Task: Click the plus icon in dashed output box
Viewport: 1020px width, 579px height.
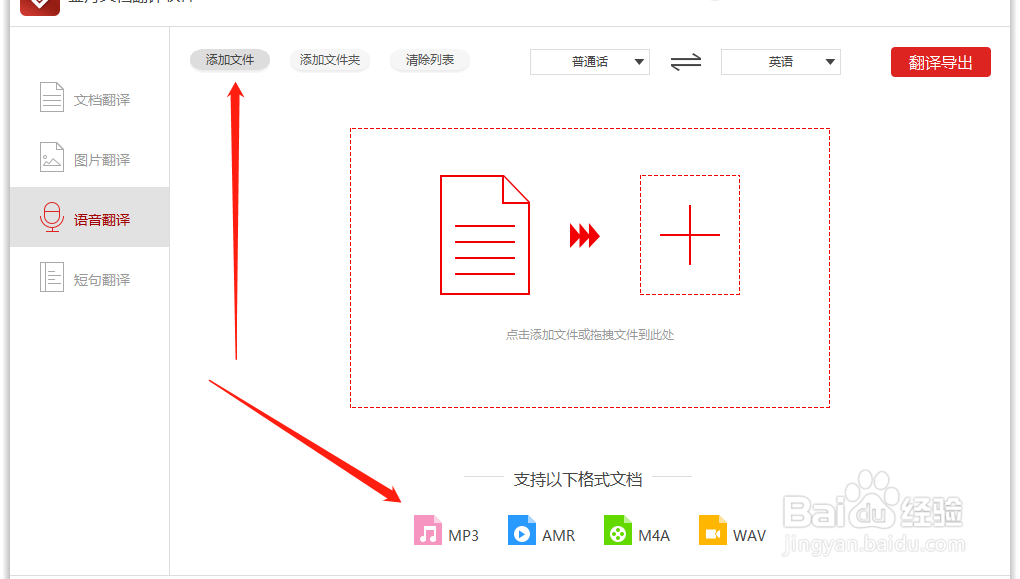Action: click(690, 234)
